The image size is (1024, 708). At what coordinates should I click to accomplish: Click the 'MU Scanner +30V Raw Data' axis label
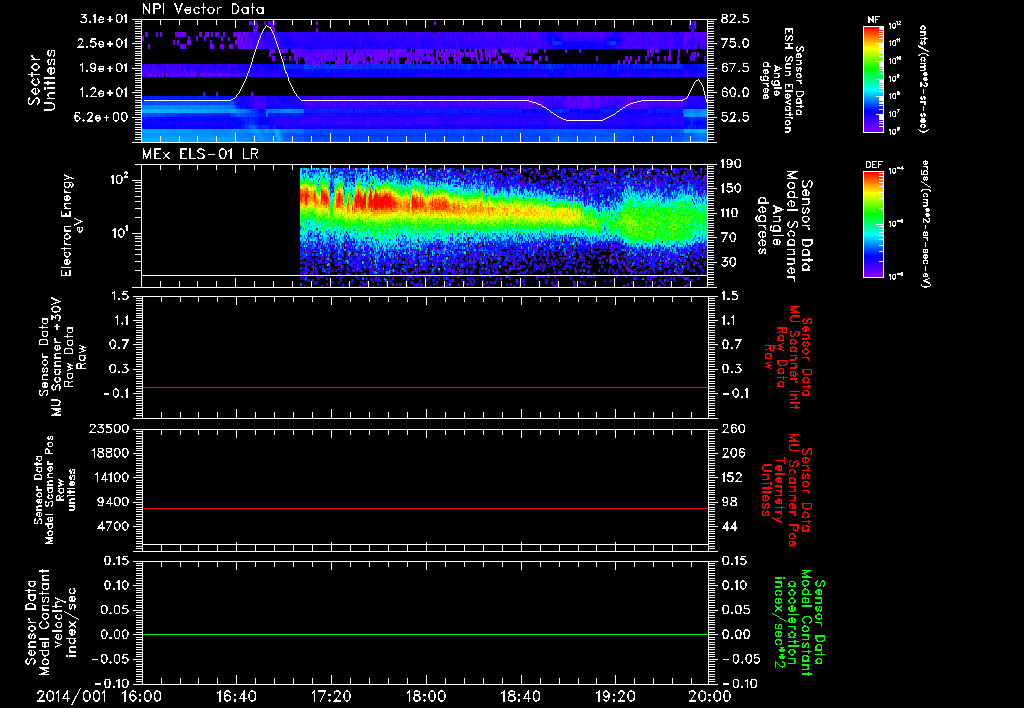[x=61, y=357]
